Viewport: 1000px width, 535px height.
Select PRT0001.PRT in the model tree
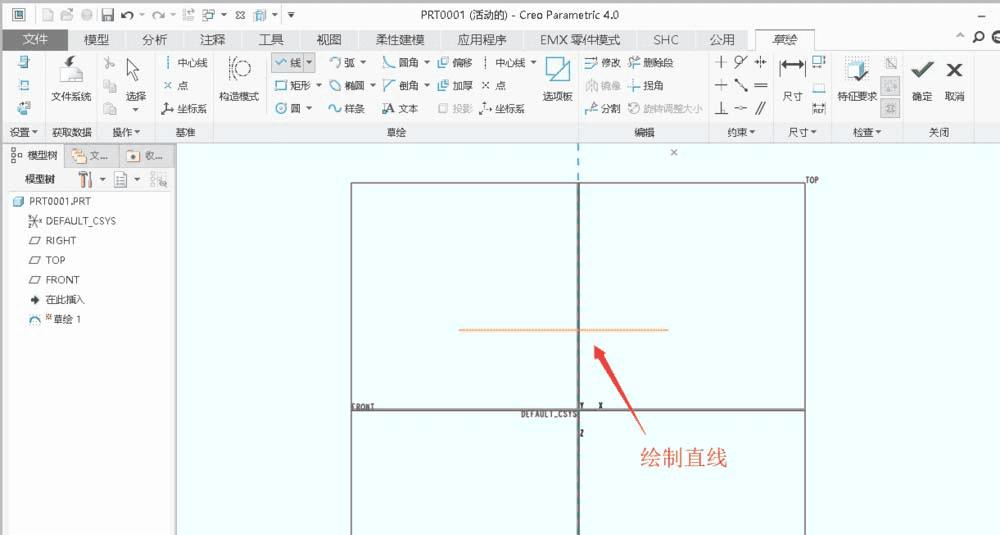point(52,201)
